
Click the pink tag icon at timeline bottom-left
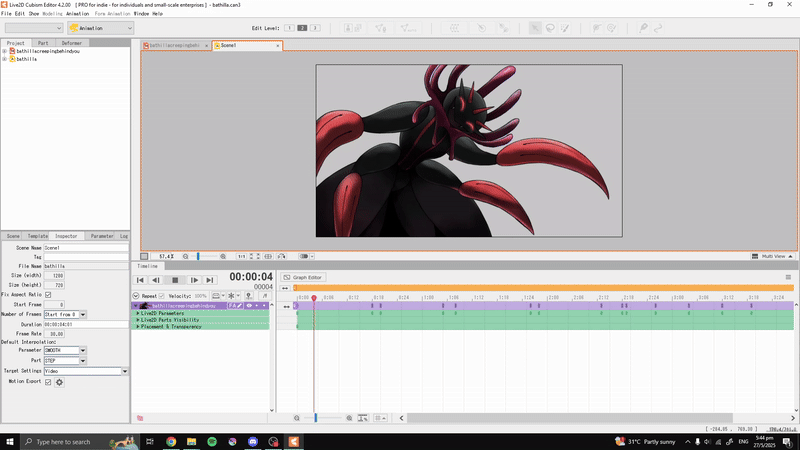[x=140, y=418]
